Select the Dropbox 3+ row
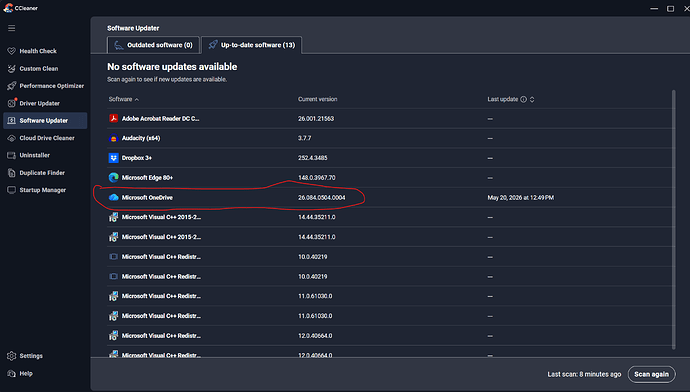 click(391, 158)
